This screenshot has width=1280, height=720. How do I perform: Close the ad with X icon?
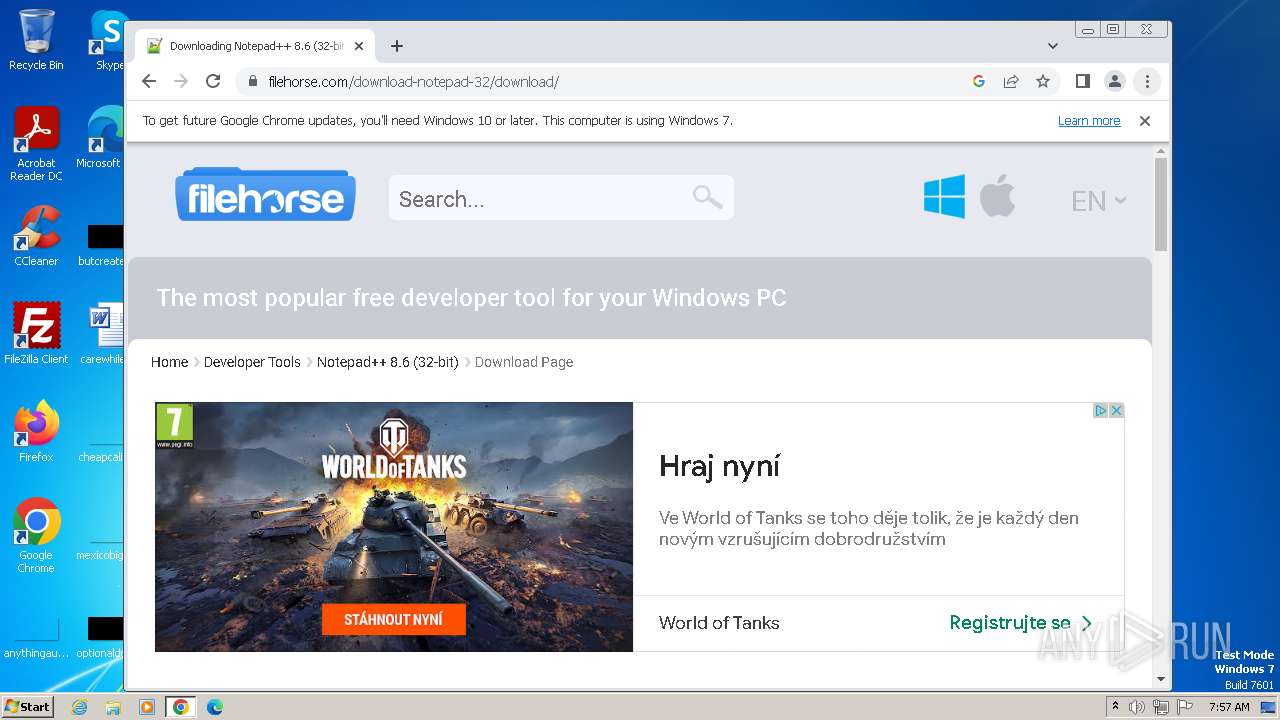pos(1116,410)
